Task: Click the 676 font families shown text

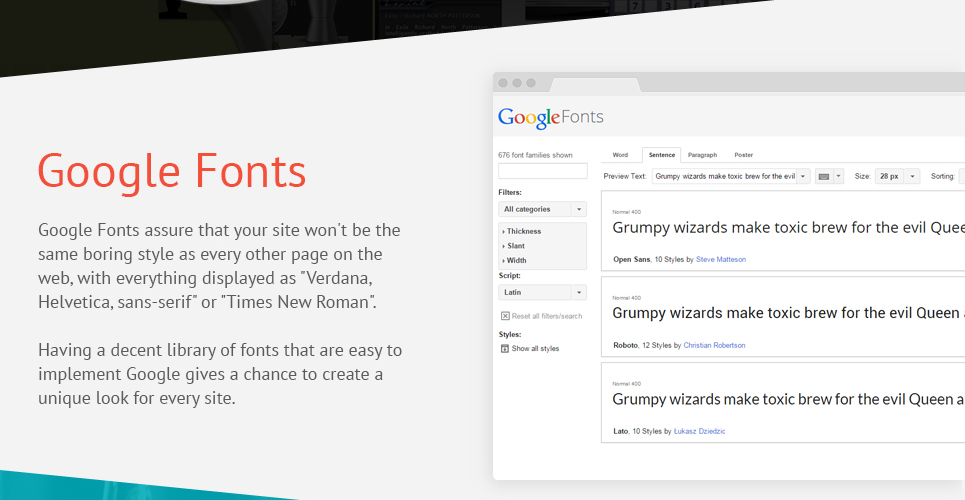Action: coord(535,155)
